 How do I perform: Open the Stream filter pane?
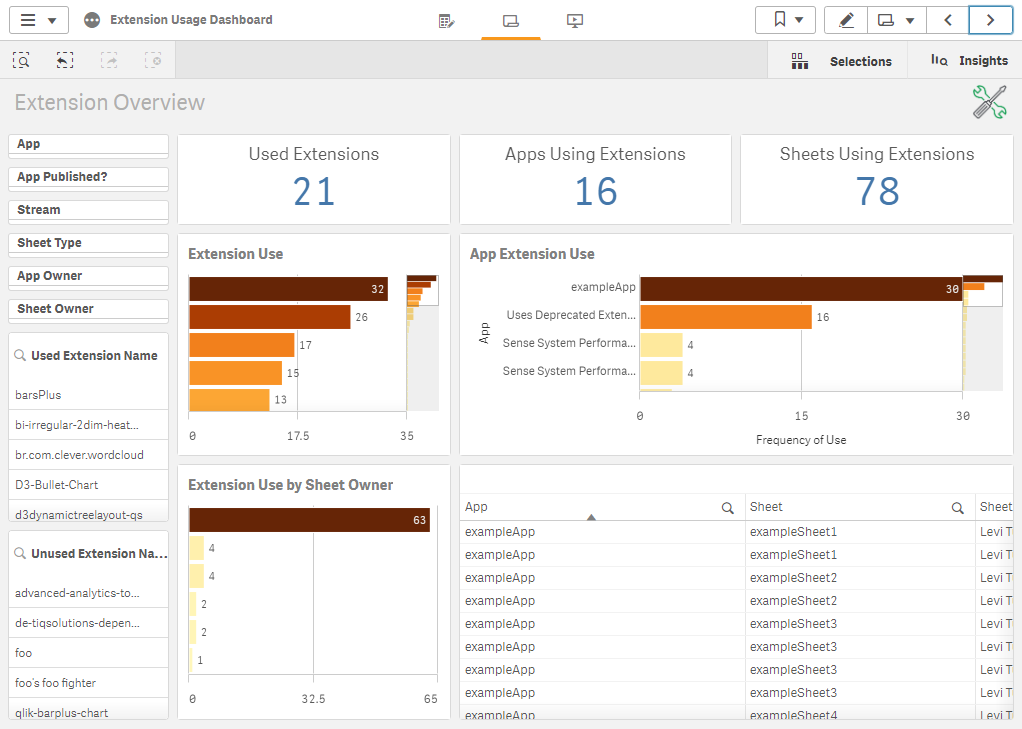click(x=89, y=211)
